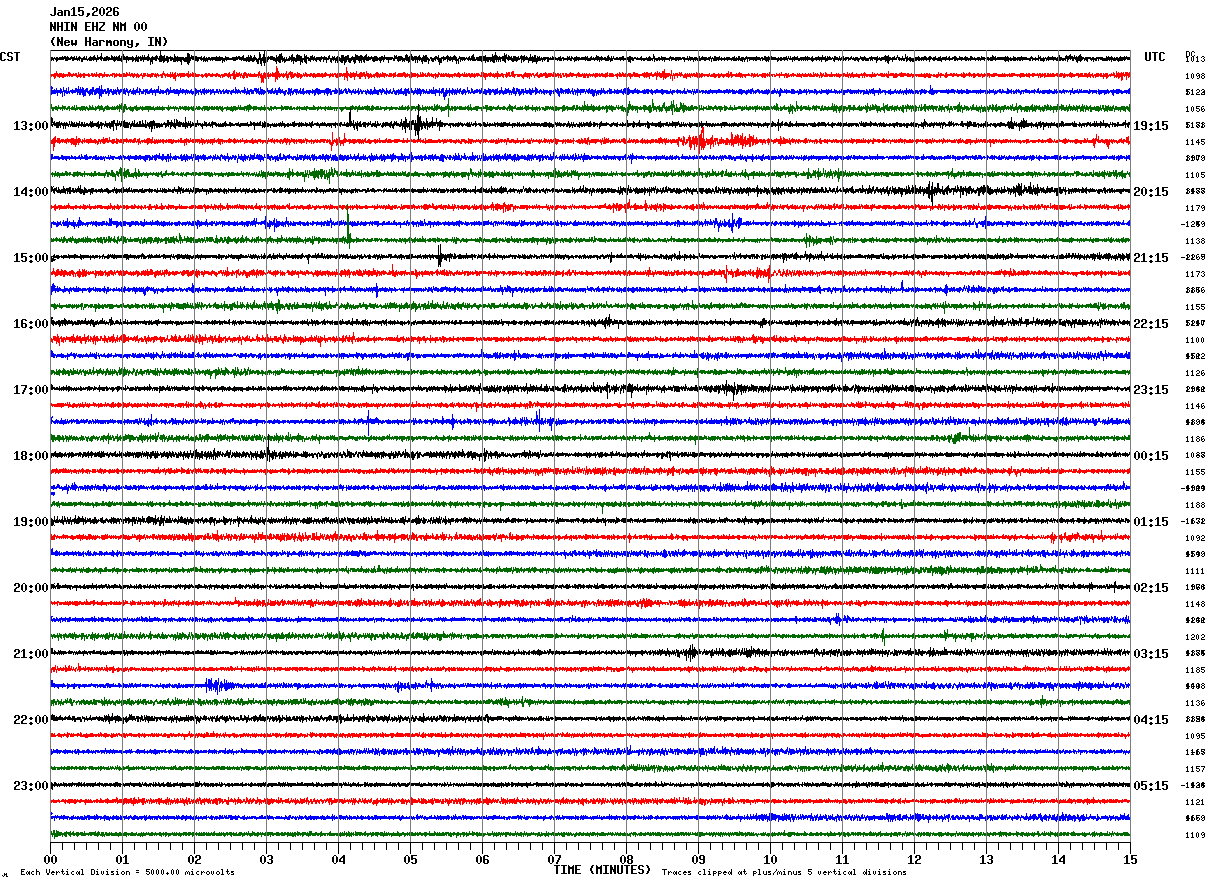Click the vertical division microvolts note
This screenshot has width=1210, height=886.
click(127, 873)
